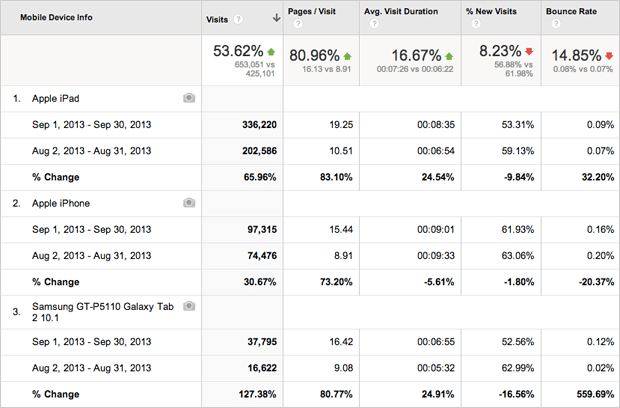Click help icon beside Visits header
The height and width of the screenshot is (408, 620).
(x=236, y=18)
